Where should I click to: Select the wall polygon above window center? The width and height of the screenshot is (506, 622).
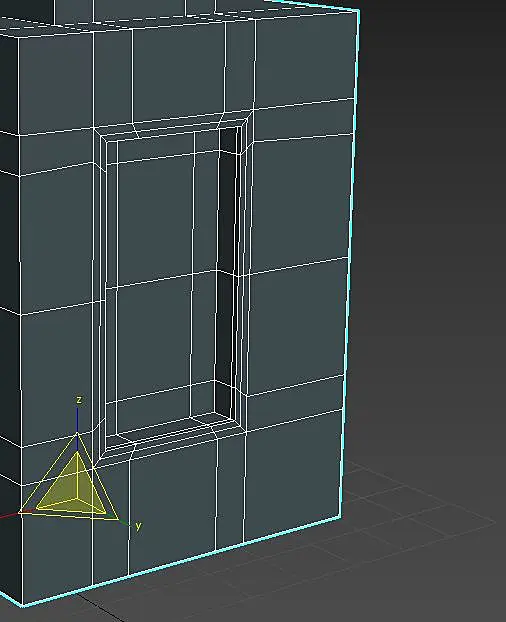click(178, 73)
